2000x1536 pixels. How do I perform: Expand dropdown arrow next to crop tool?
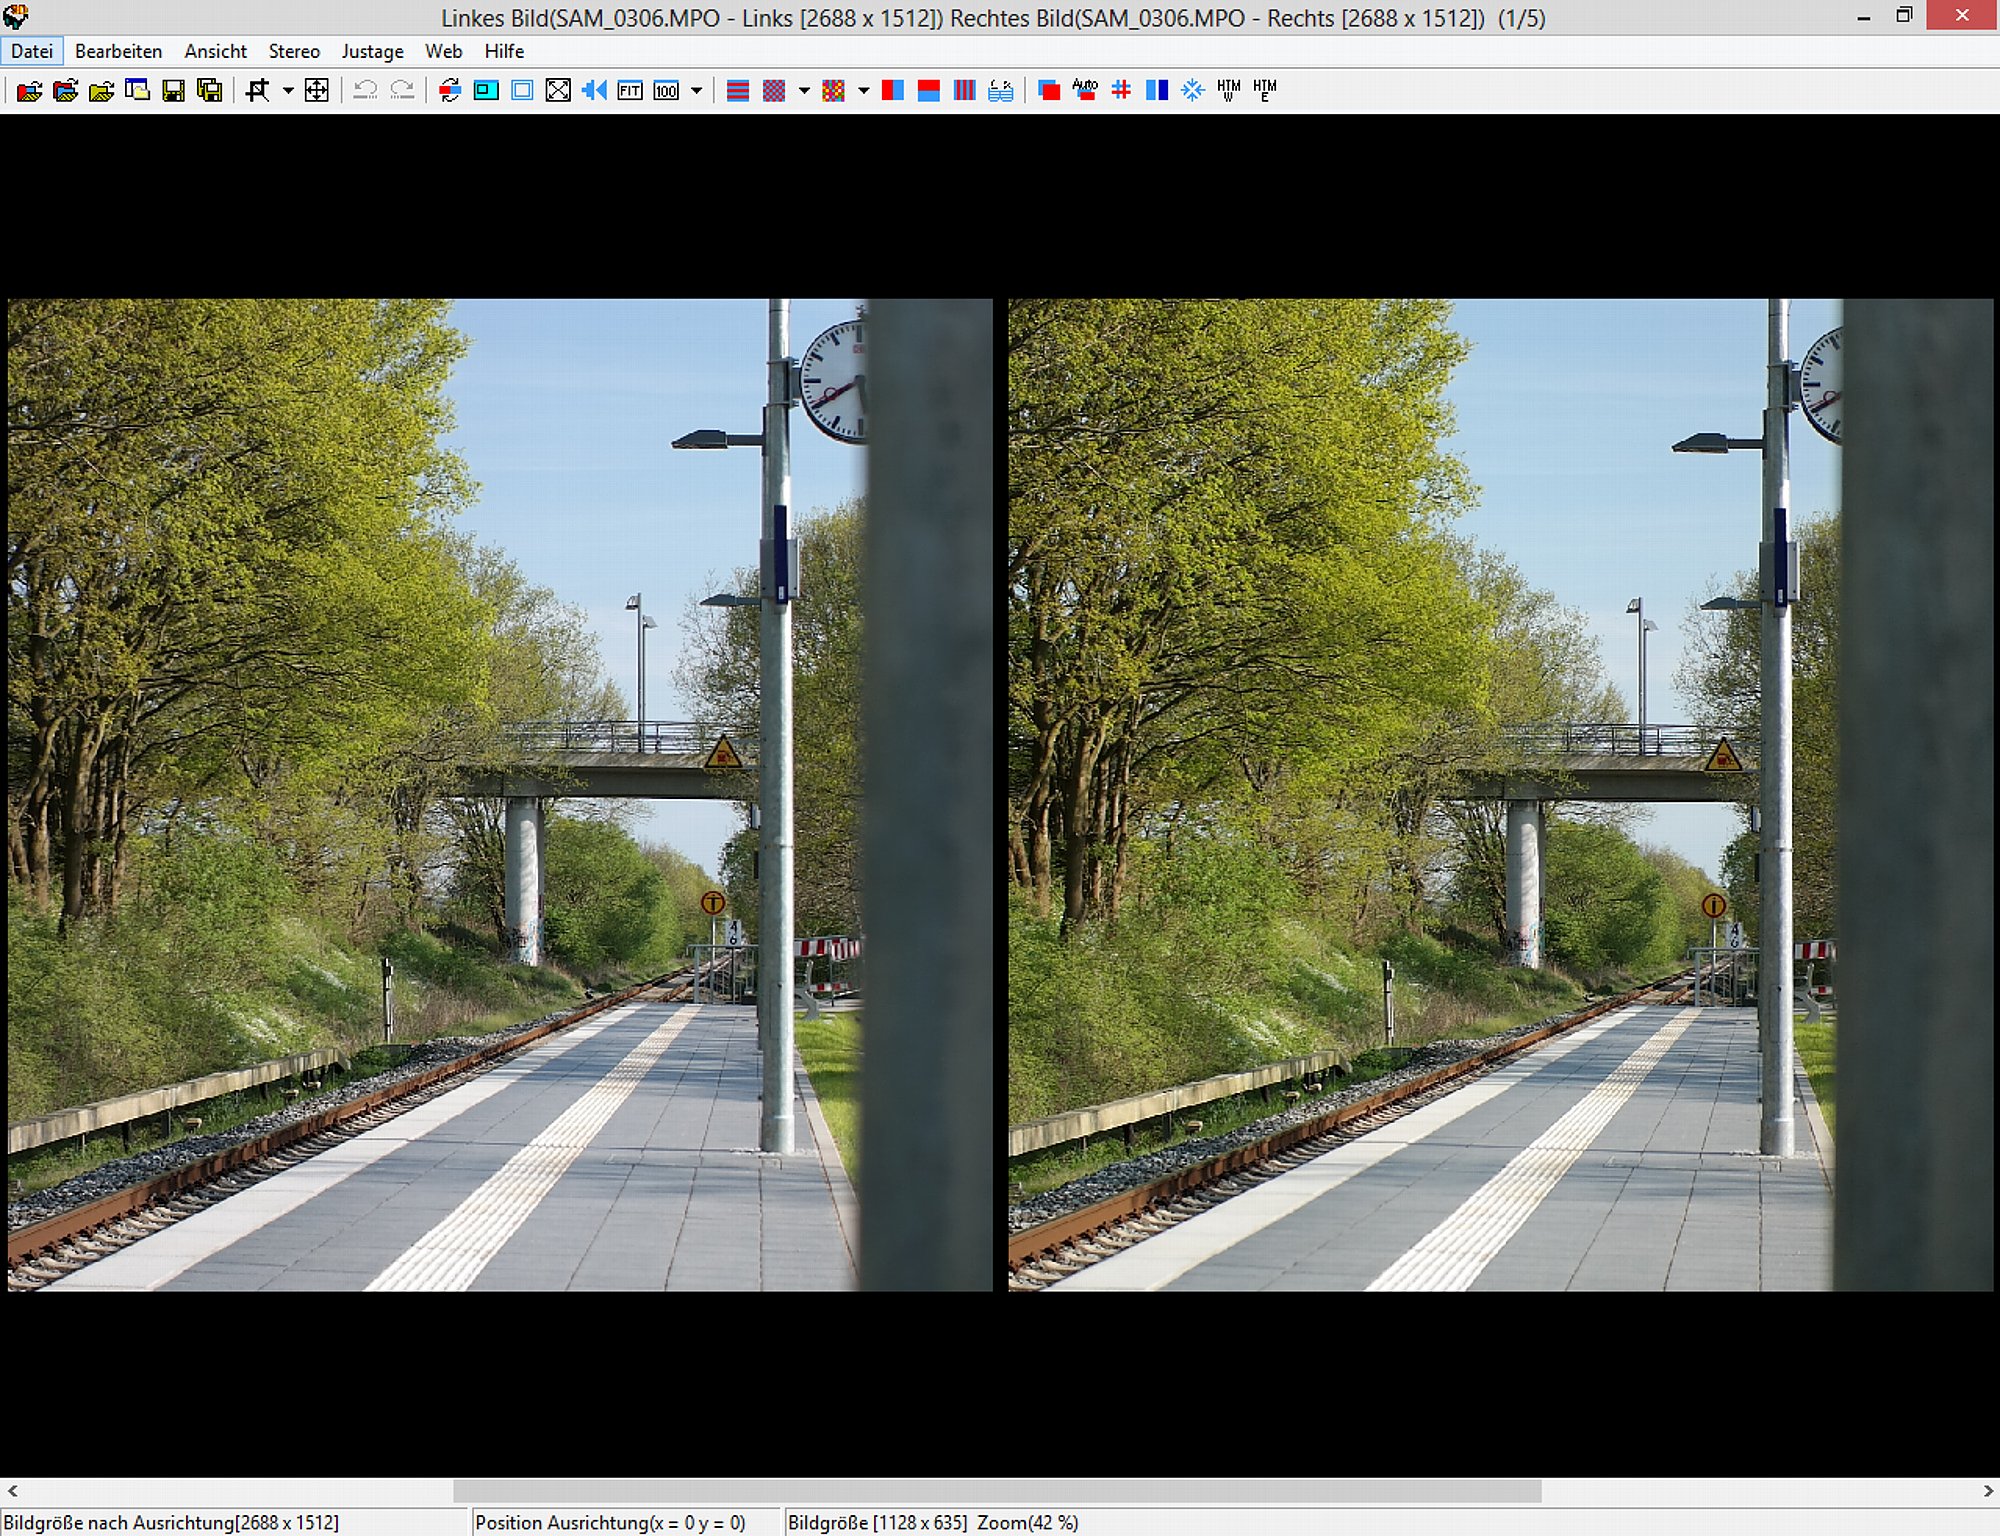288,91
